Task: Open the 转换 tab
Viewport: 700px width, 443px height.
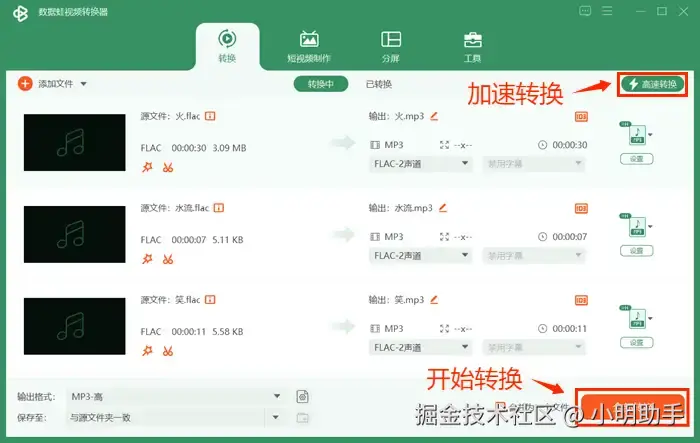Action: point(227,46)
